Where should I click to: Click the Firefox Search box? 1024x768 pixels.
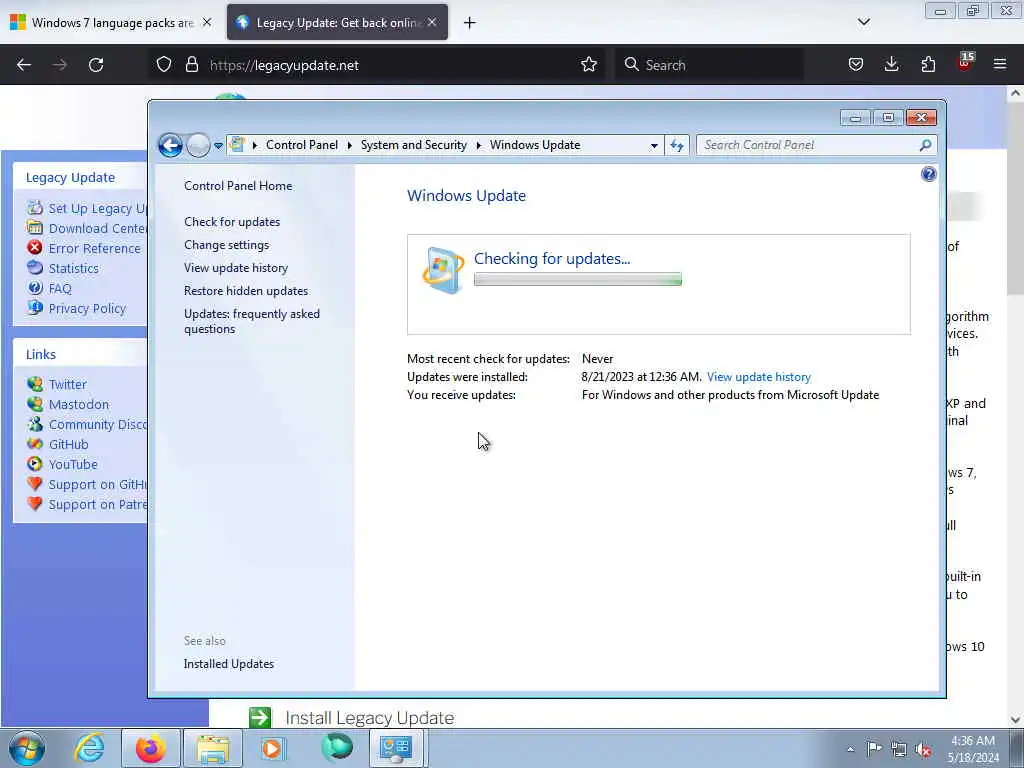[x=709, y=65]
